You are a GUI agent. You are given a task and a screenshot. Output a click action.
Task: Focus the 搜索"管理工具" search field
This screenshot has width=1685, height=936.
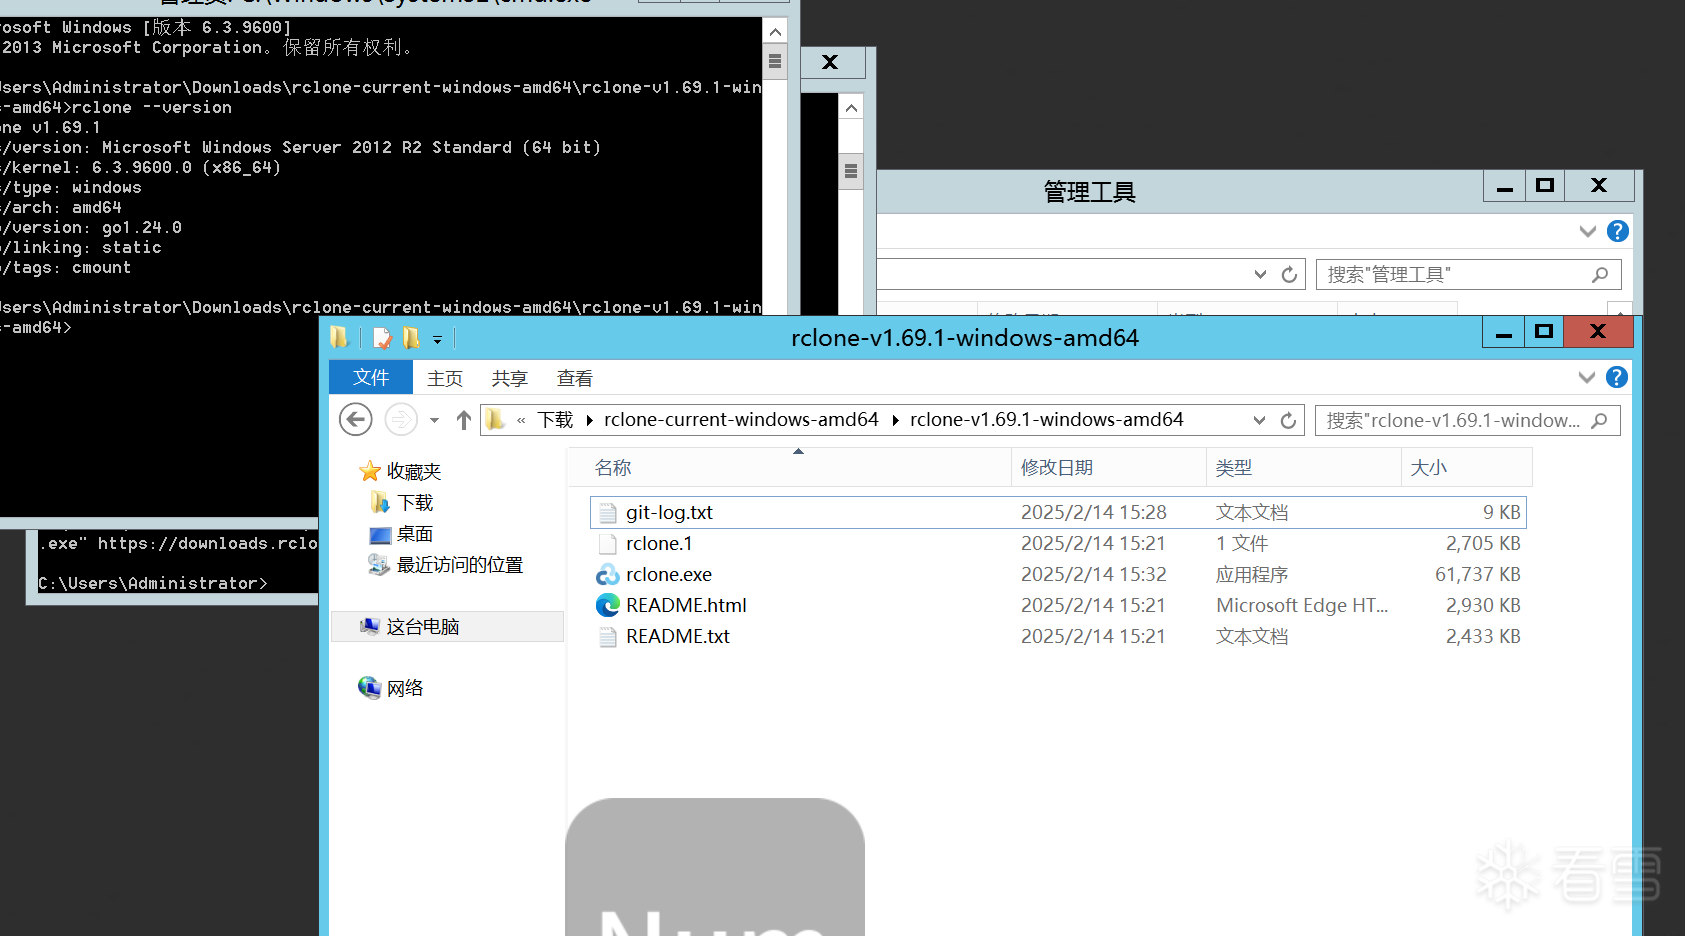click(x=1468, y=274)
